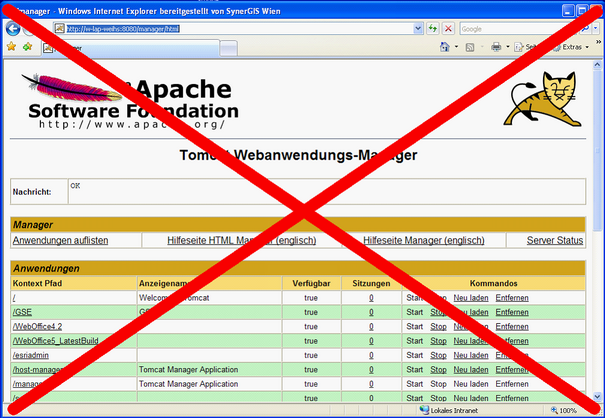Click the /WebOffice4.2 context path link
This screenshot has width=605, height=418.
coord(37,326)
